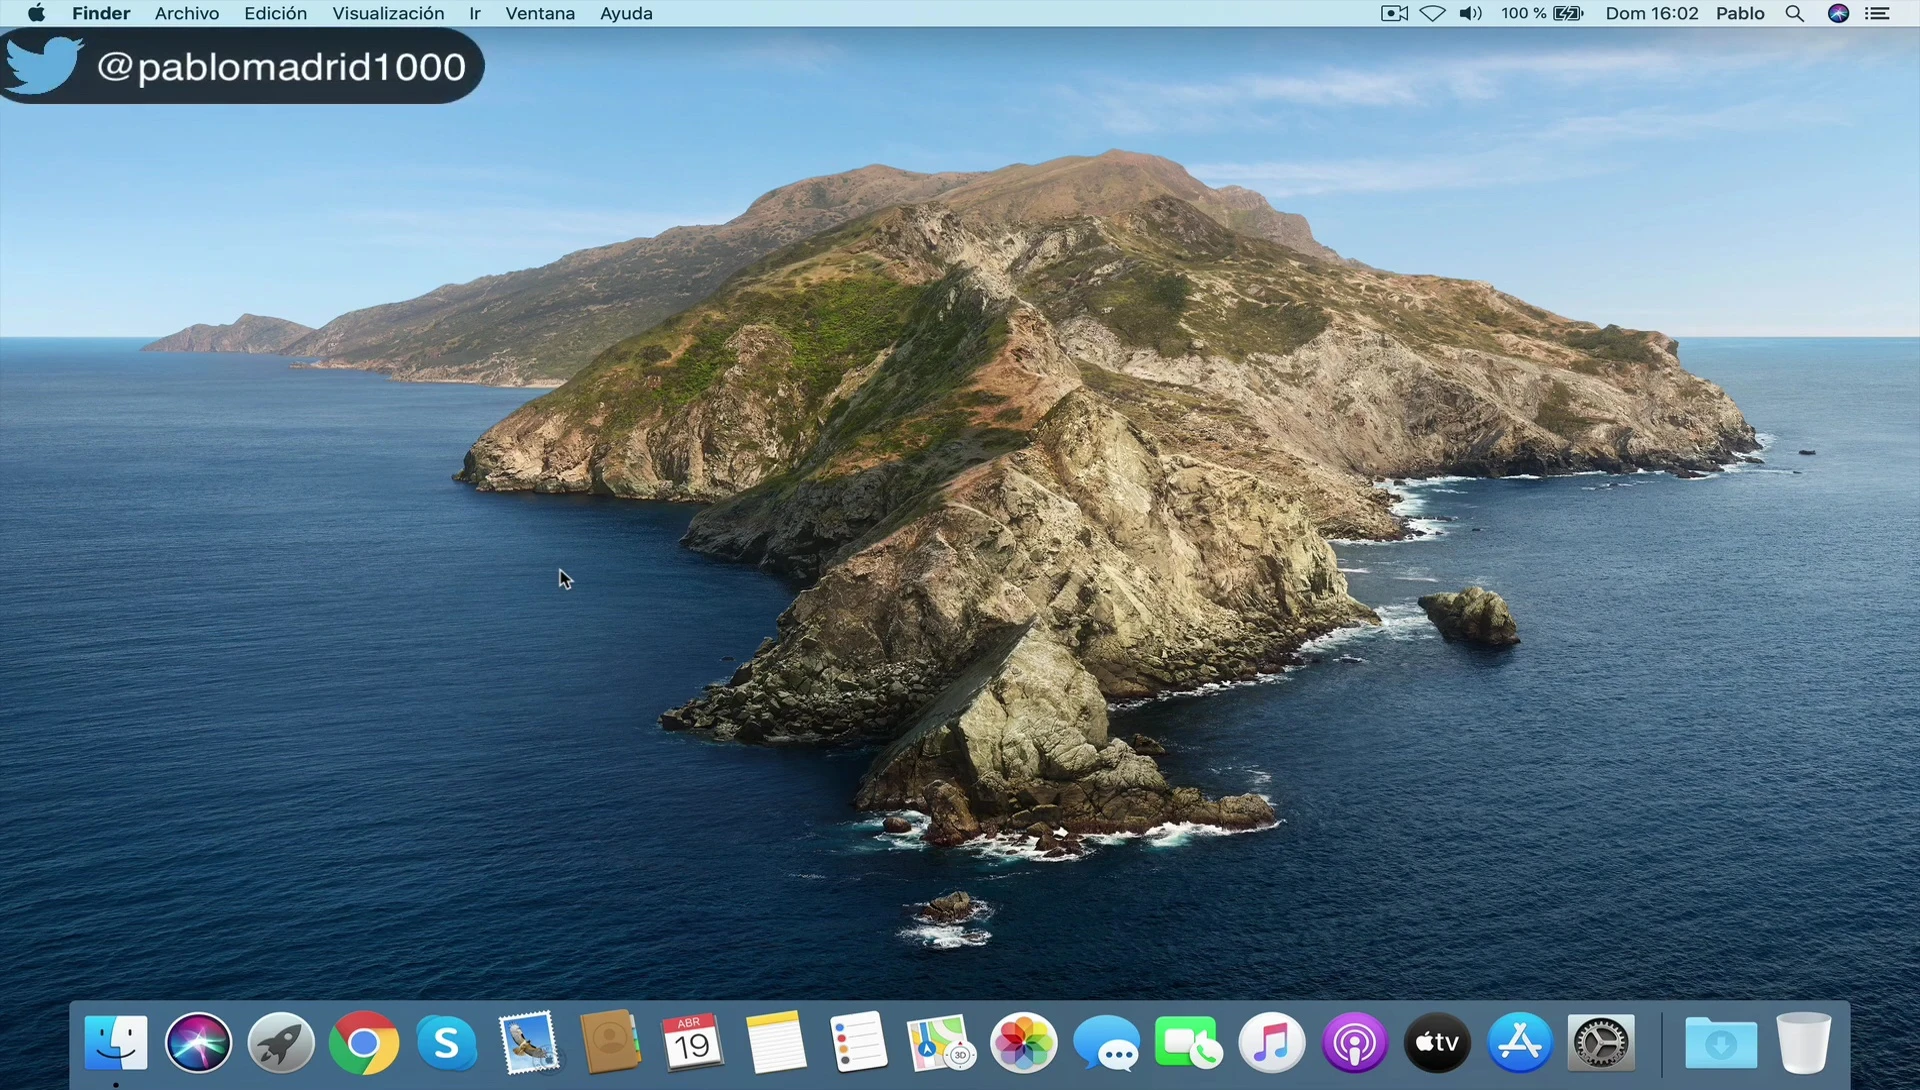This screenshot has height=1090, width=1920.
Task: Open Spotlight search magnifier
Action: [x=1795, y=13]
